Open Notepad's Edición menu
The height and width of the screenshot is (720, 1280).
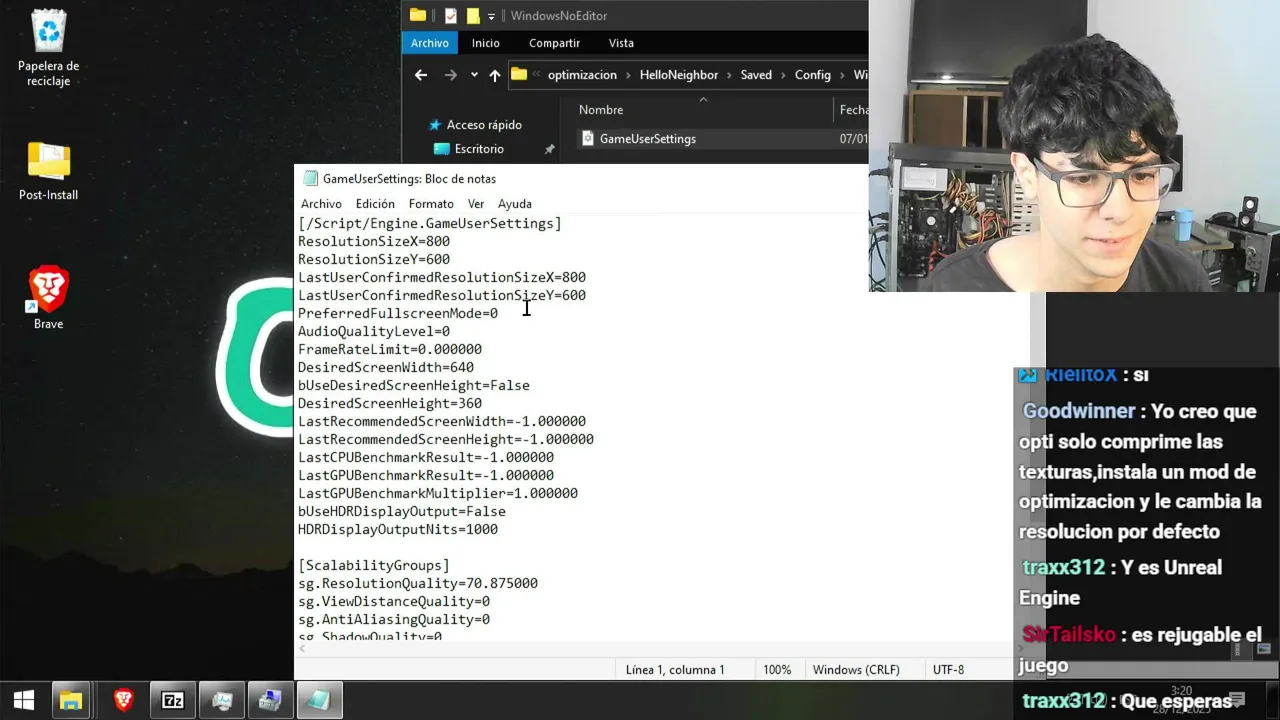click(x=375, y=204)
